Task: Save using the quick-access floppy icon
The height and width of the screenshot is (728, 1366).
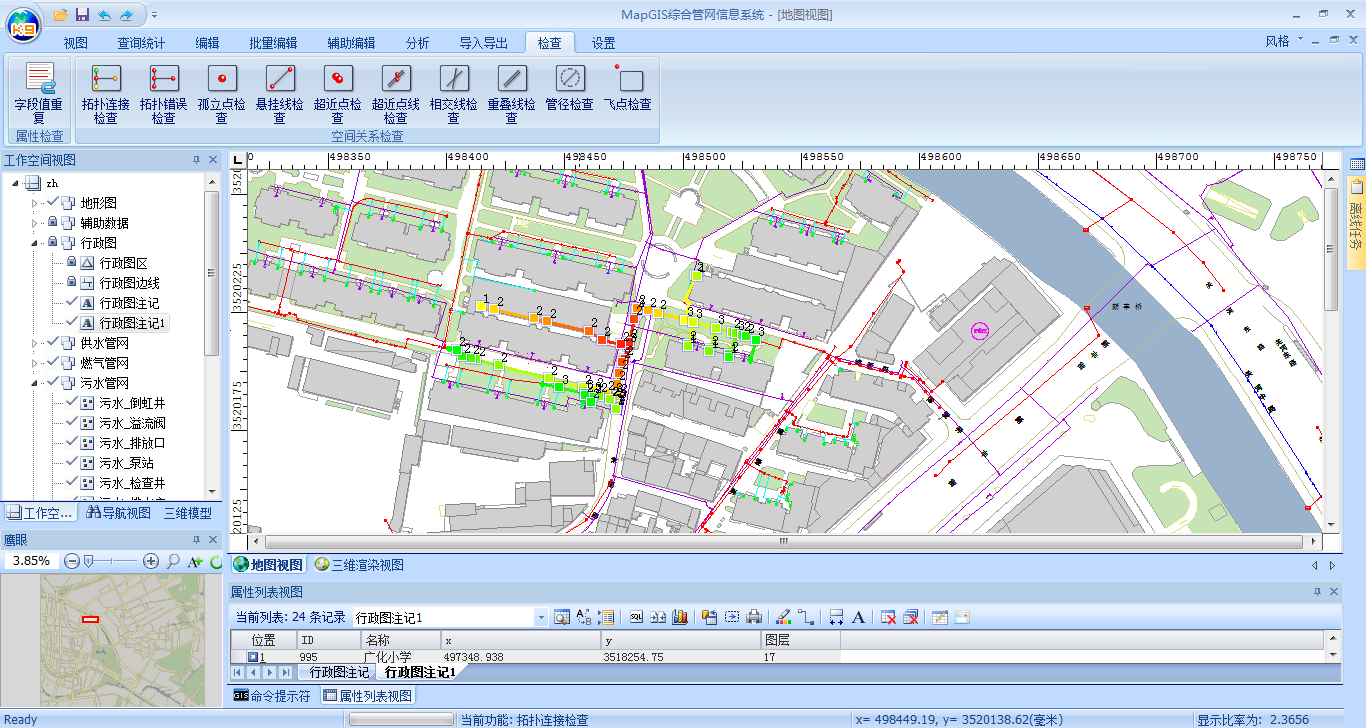Action: click(x=82, y=15)
